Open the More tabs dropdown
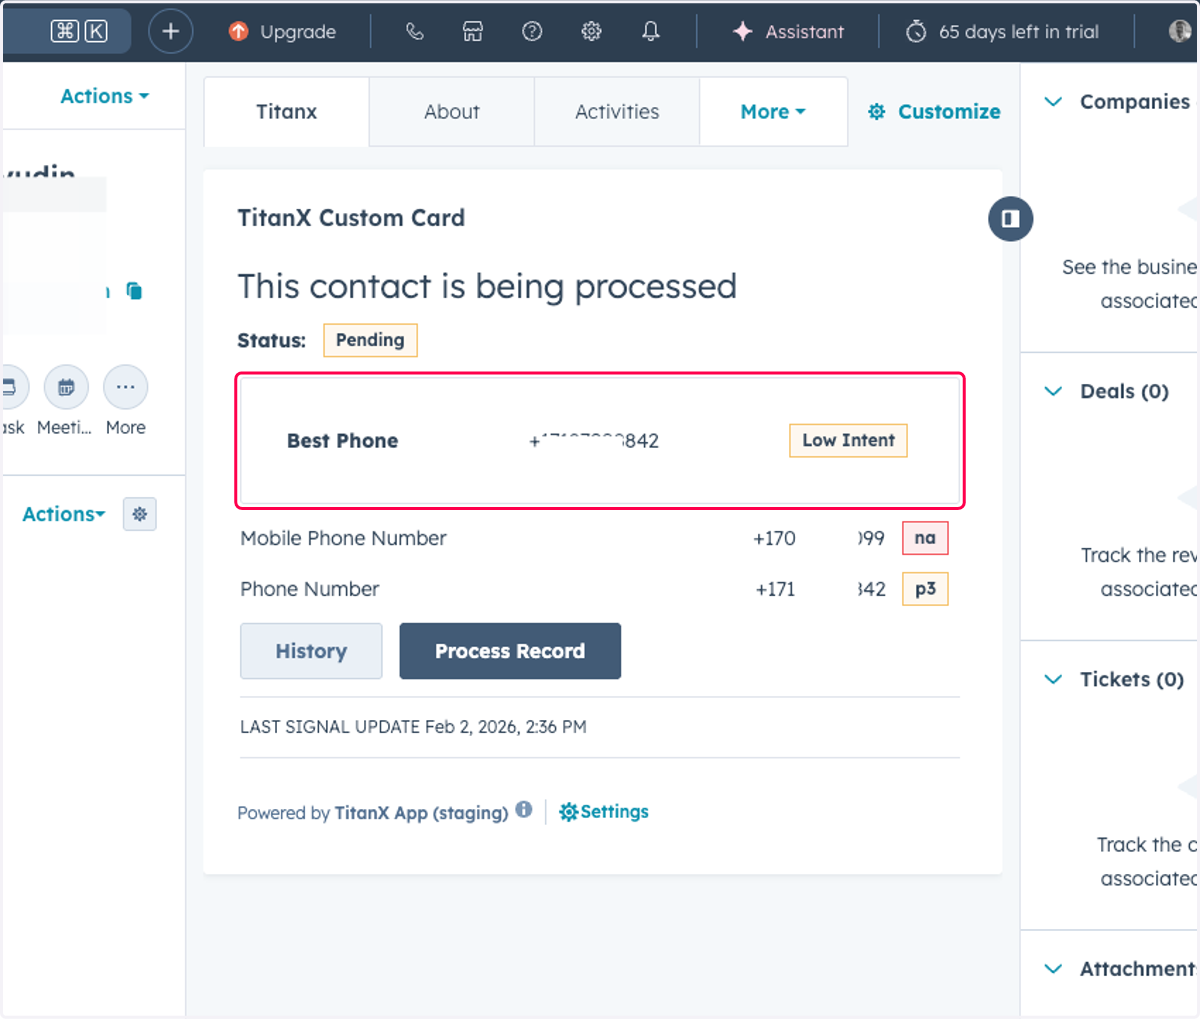 tap(773, 112)
